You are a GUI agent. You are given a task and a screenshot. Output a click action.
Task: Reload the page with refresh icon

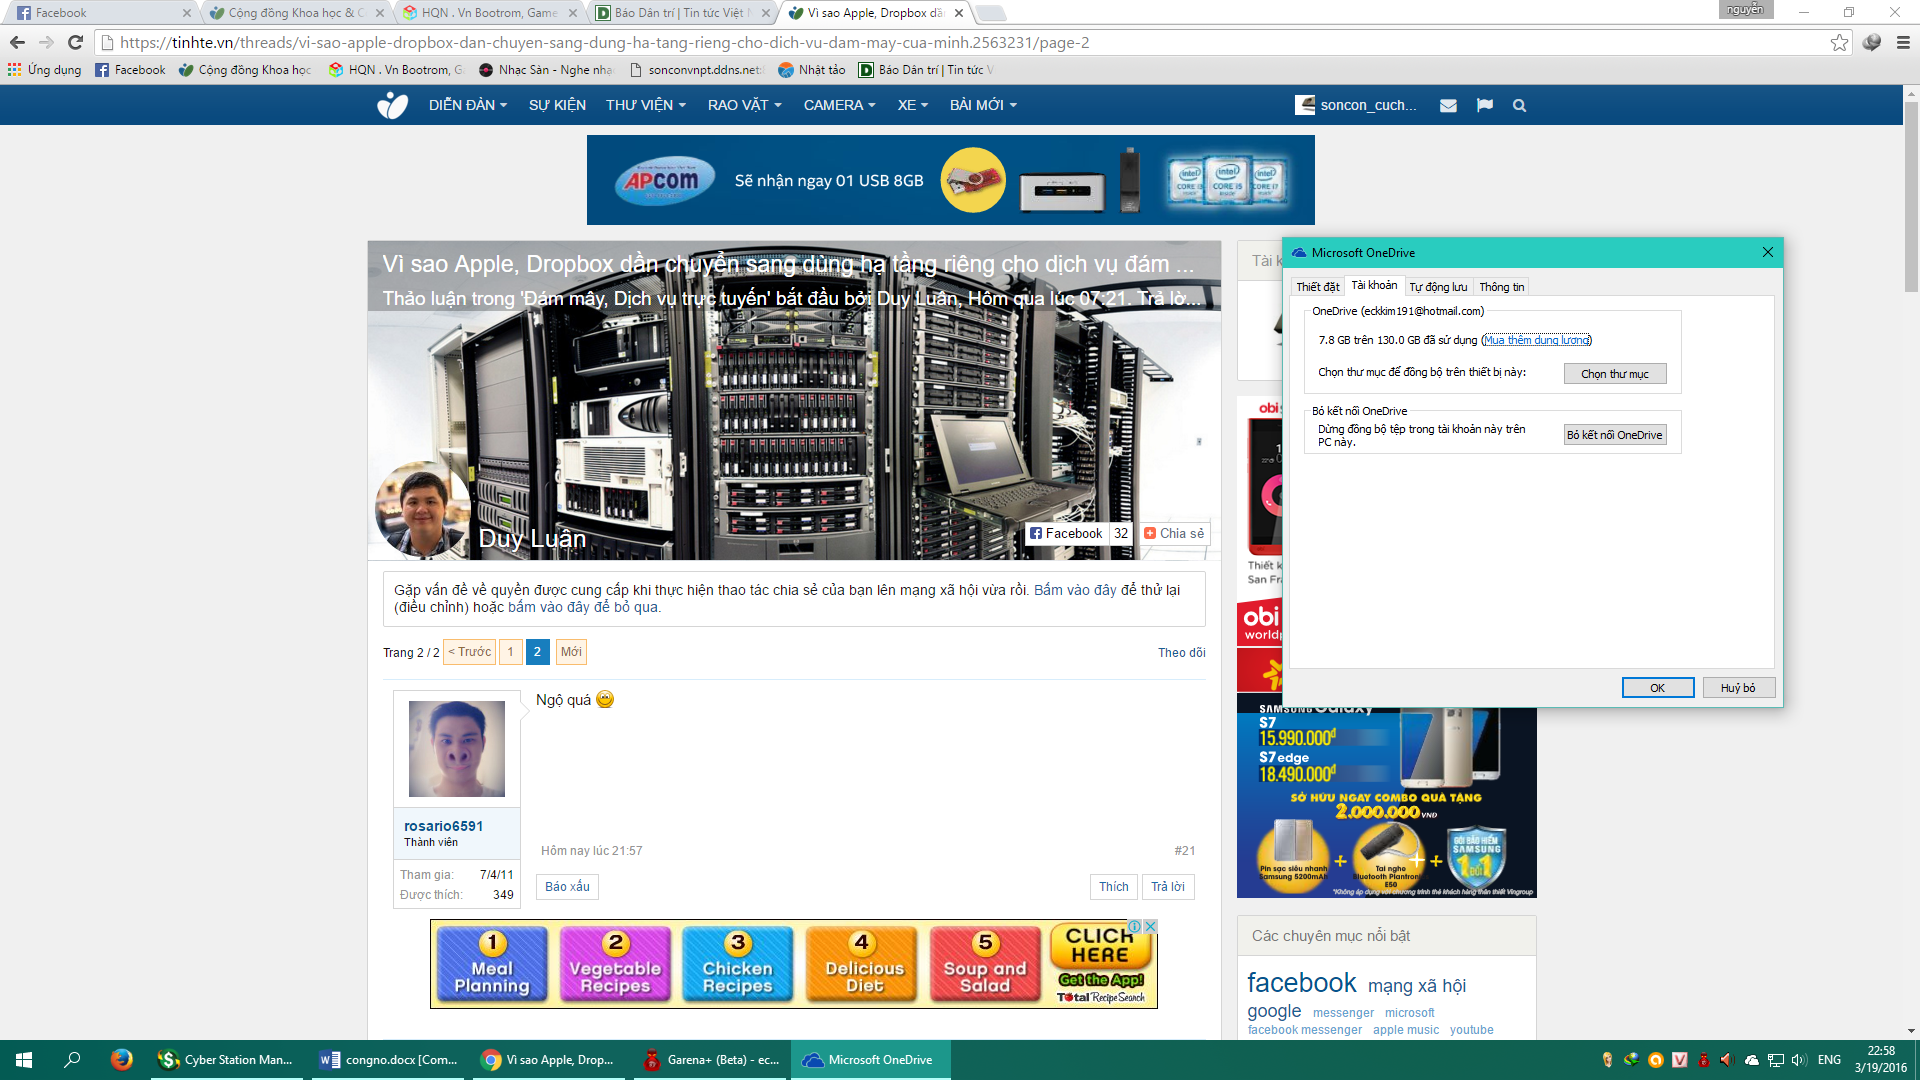point(75,42)
